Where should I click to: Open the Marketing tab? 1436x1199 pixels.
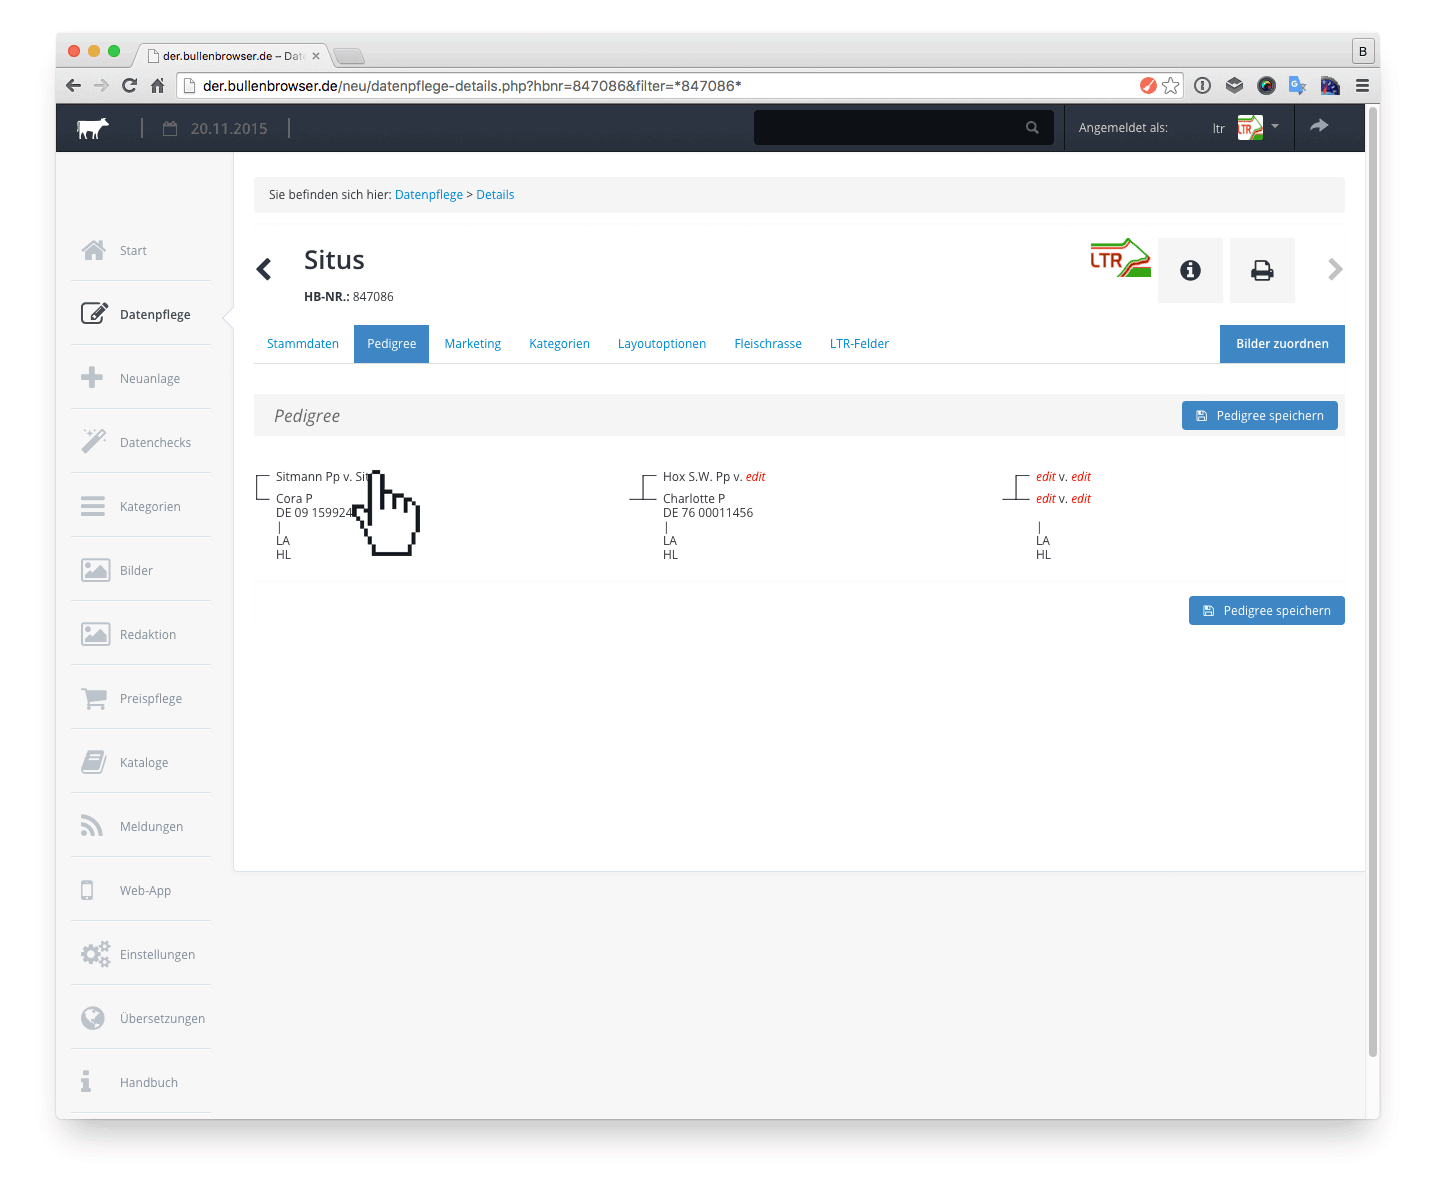[x=472, y=344]
